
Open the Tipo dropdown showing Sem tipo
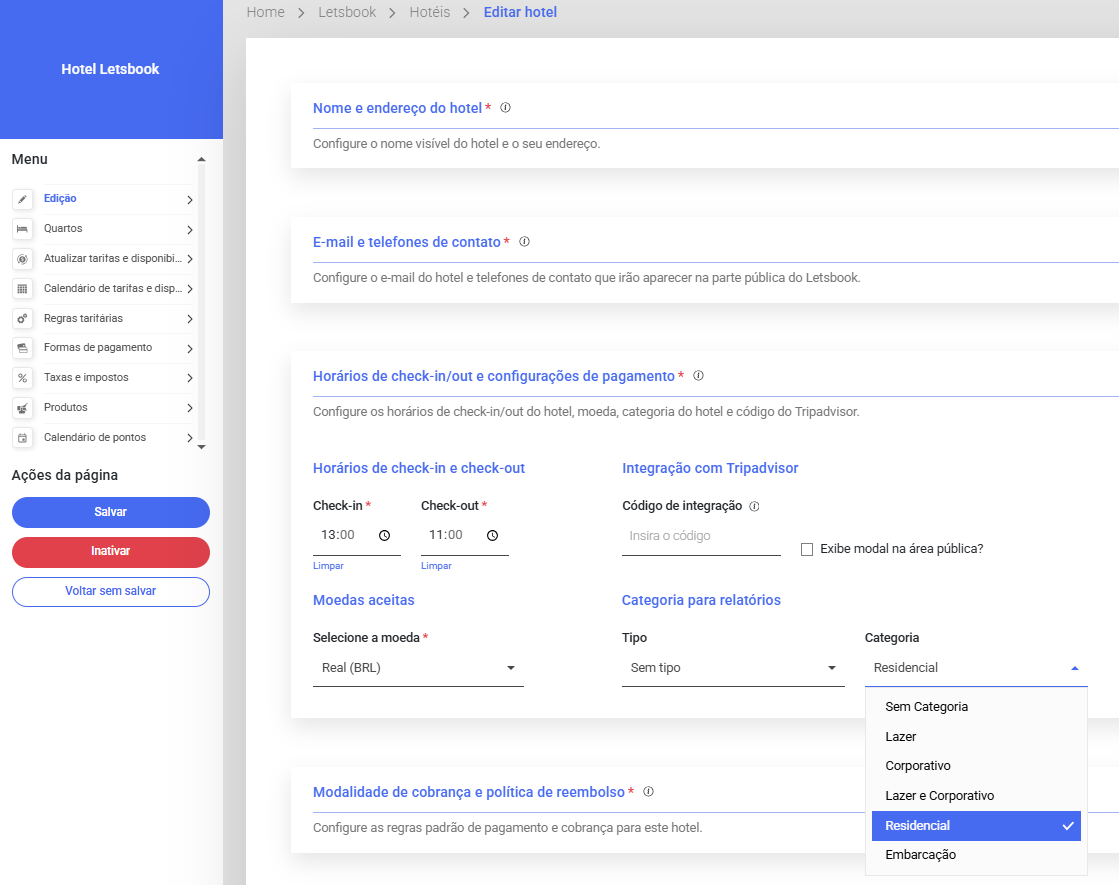pyautogui.click(x=733, y=668)
